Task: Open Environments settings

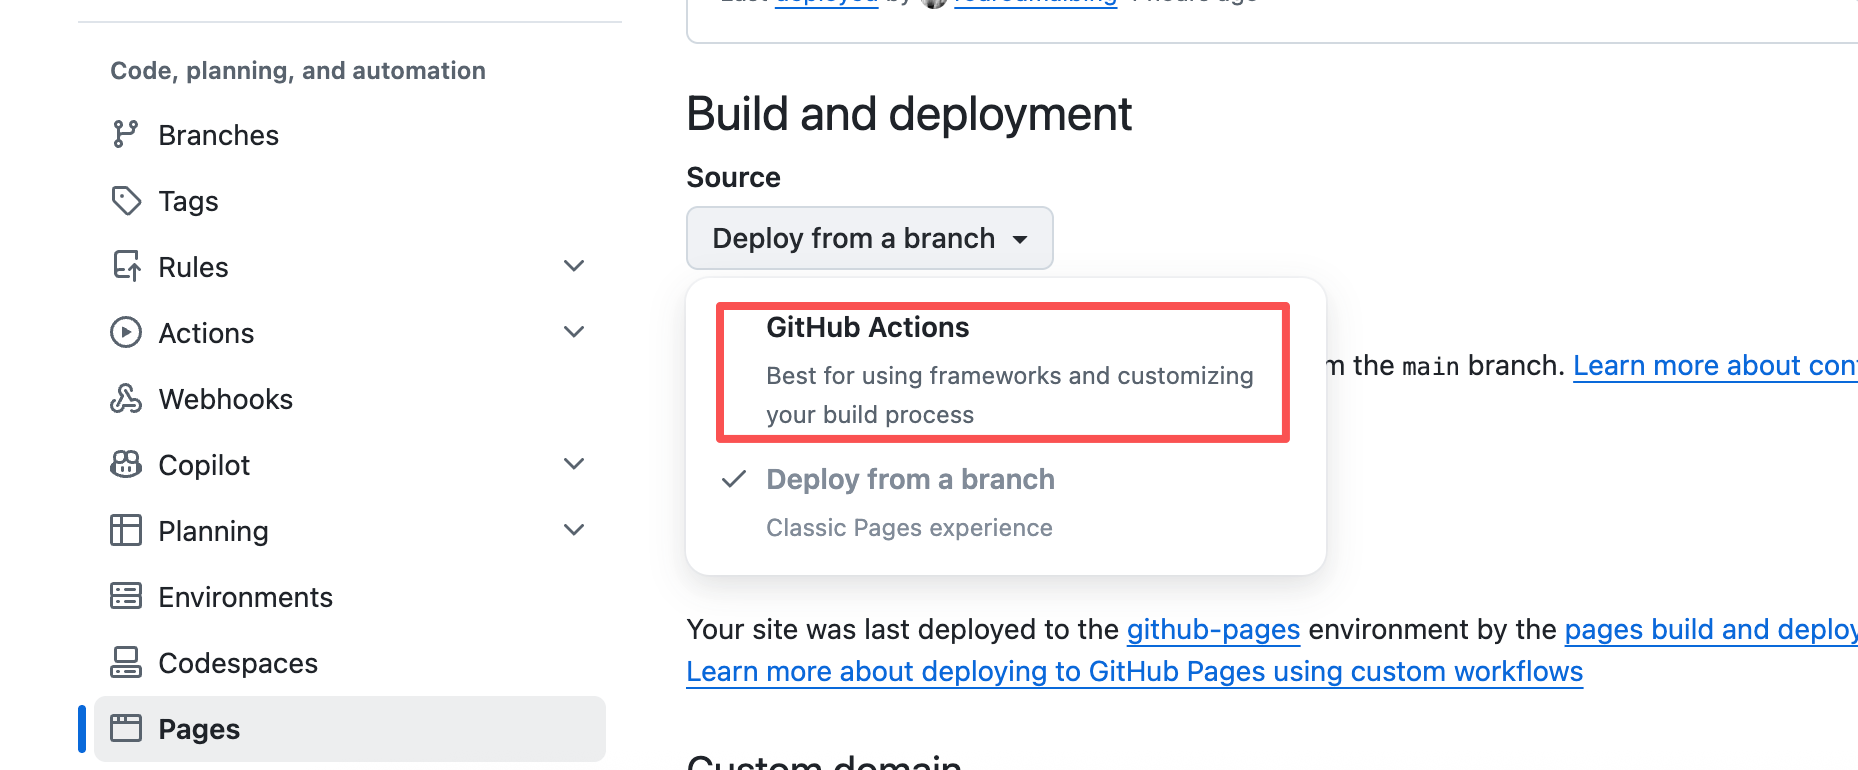Action: pyautogui.click(x=350, y=597)
